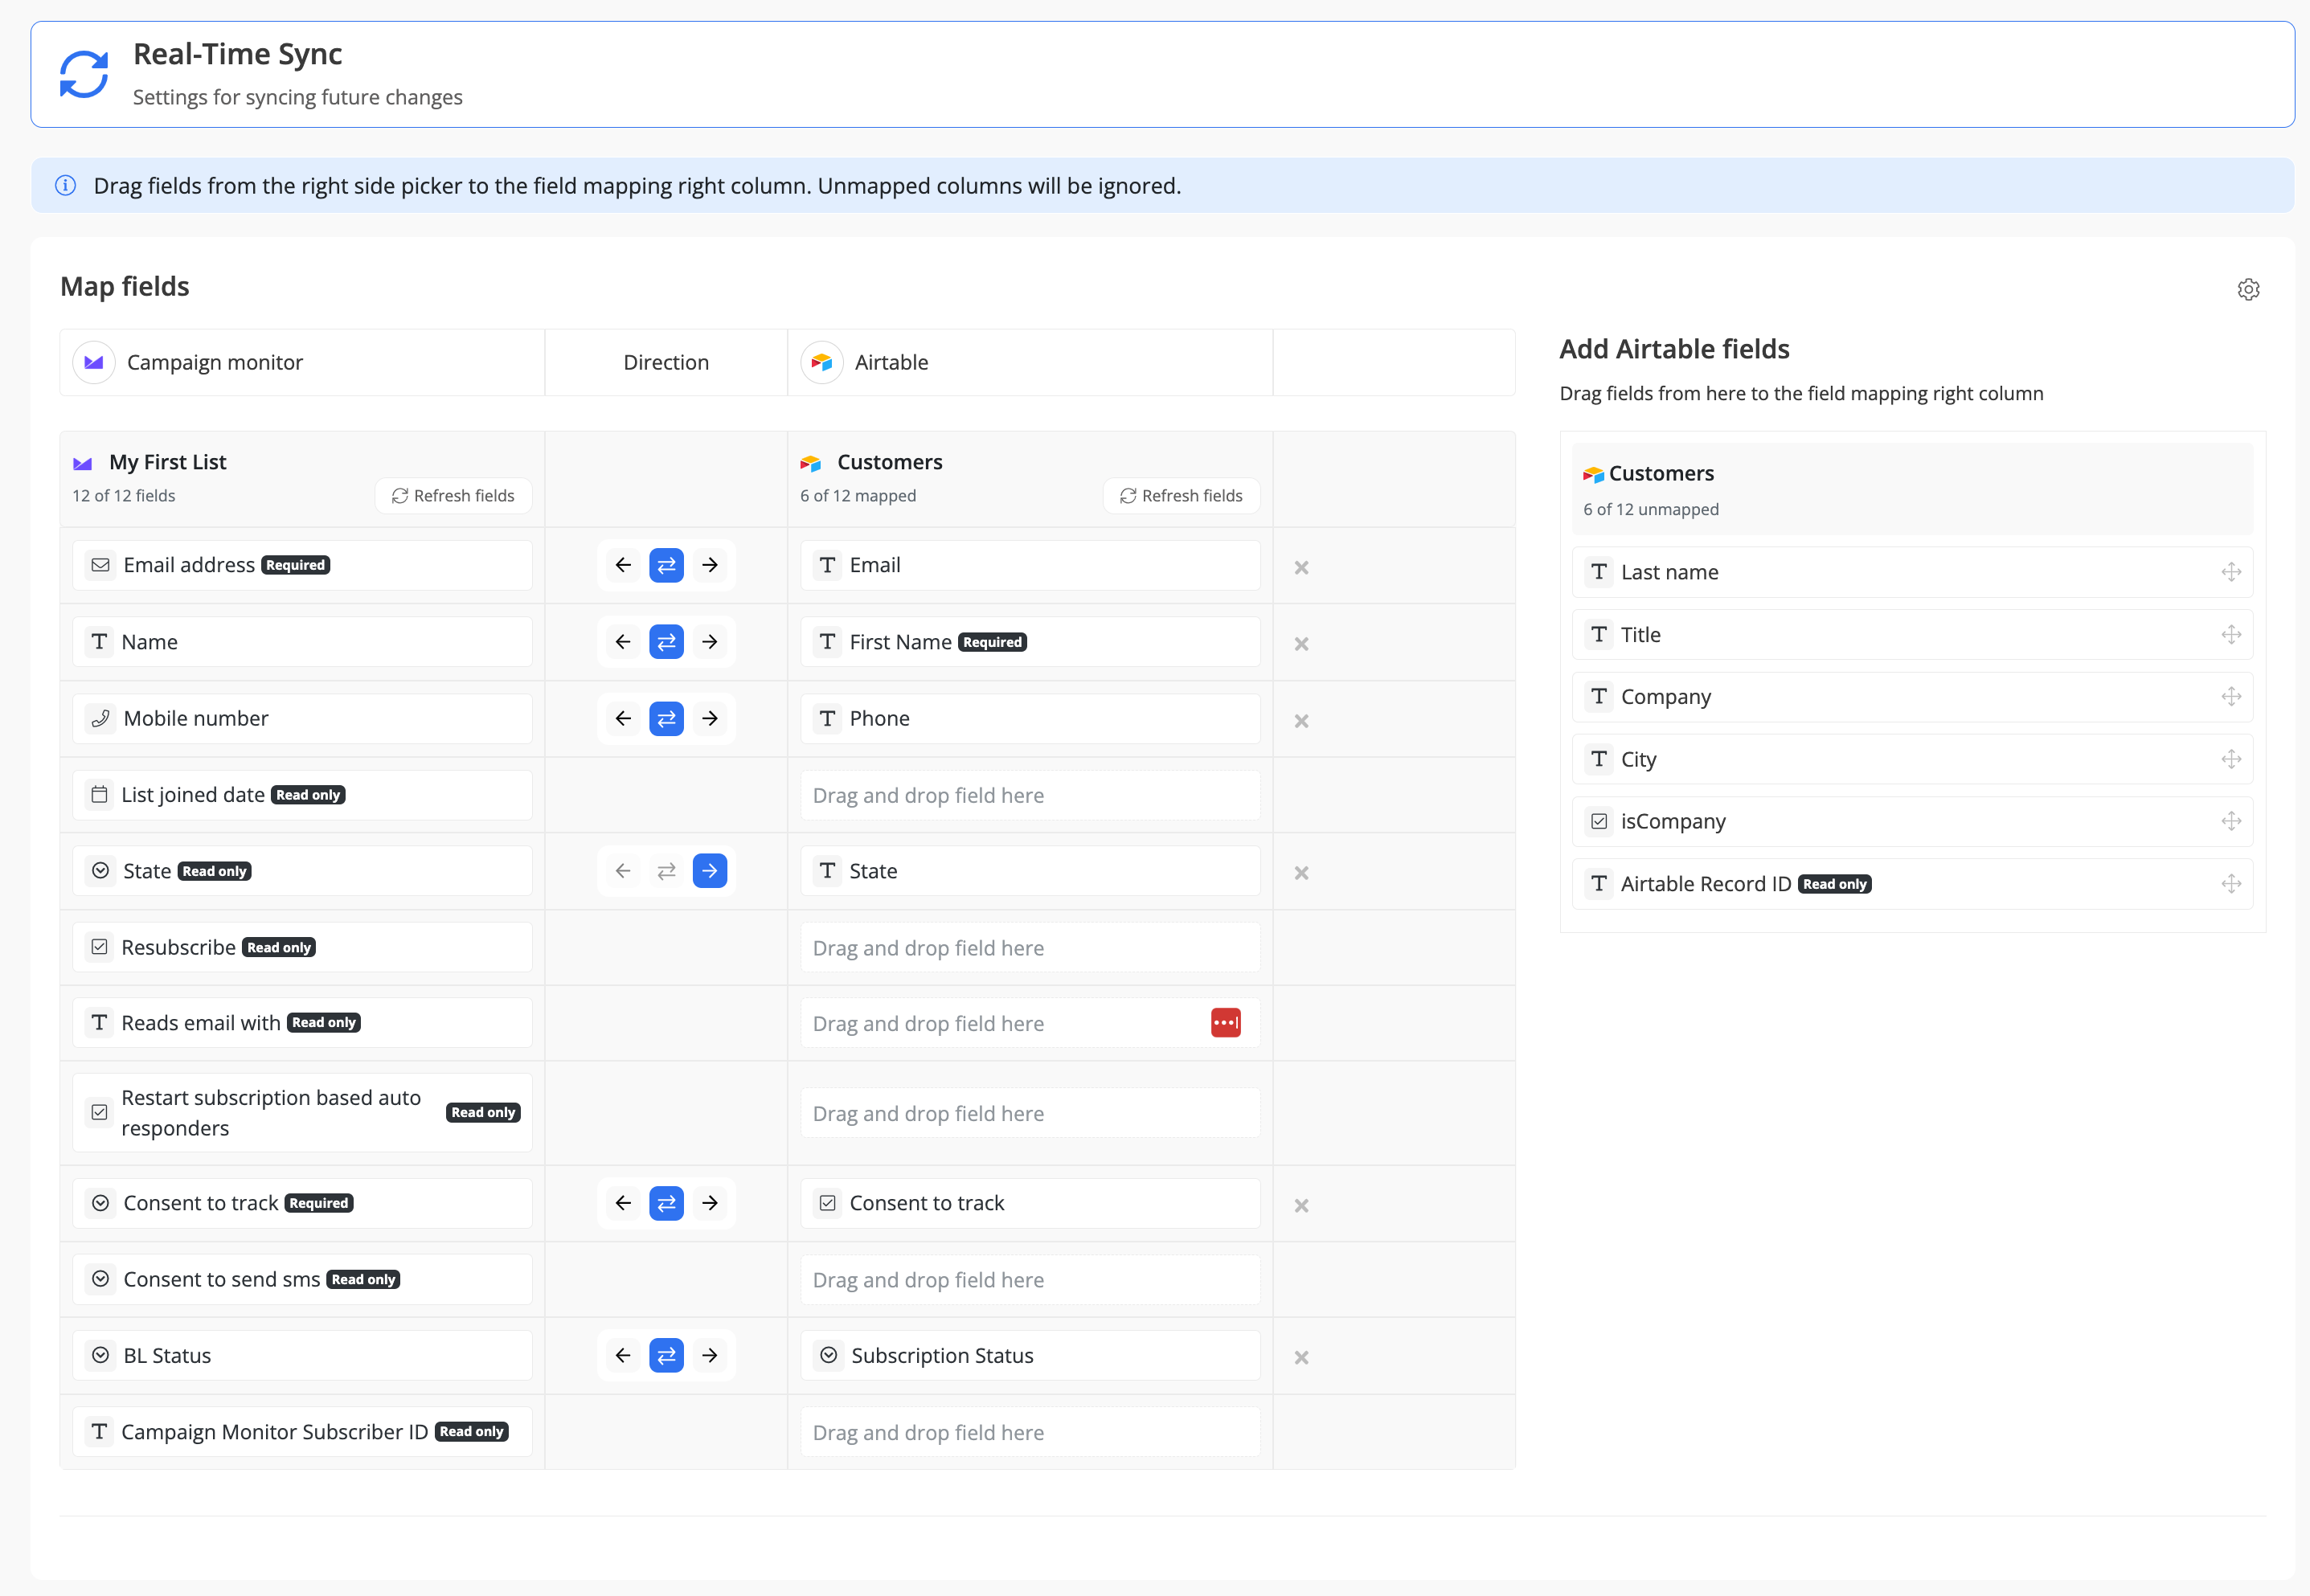Select the Title unmapped field
Screen dimensions: 2310x1596
click(1912, 635)
